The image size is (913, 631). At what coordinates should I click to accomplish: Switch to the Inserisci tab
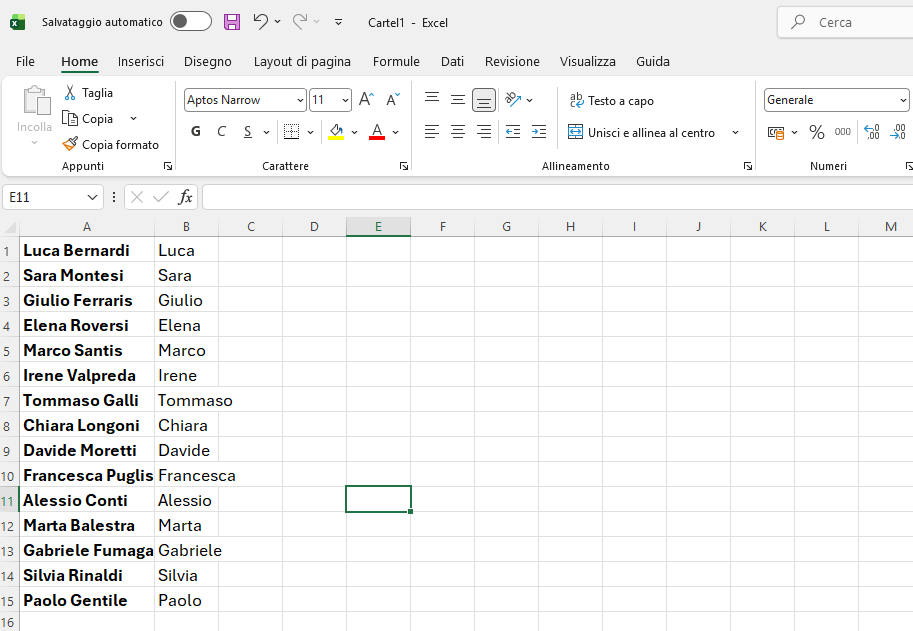coord(141,61)
